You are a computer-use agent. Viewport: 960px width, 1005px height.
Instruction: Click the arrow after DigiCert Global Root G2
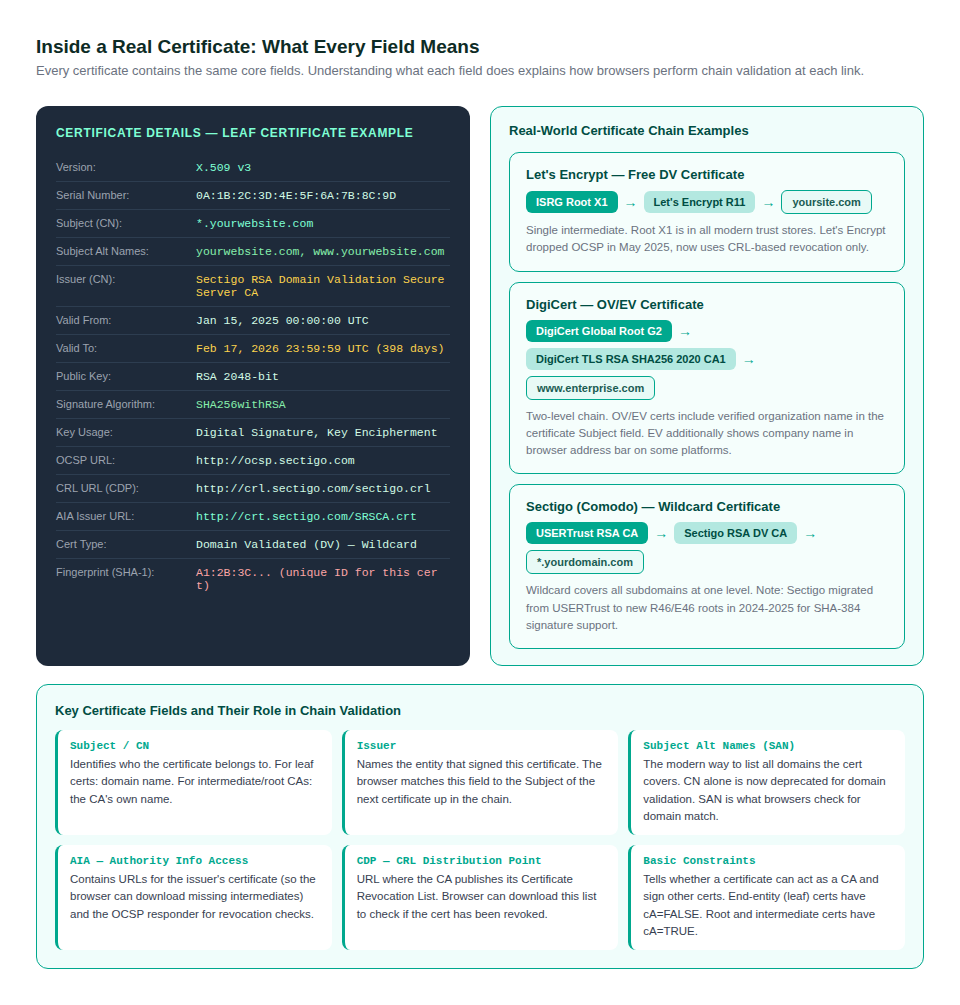point(685,333)
